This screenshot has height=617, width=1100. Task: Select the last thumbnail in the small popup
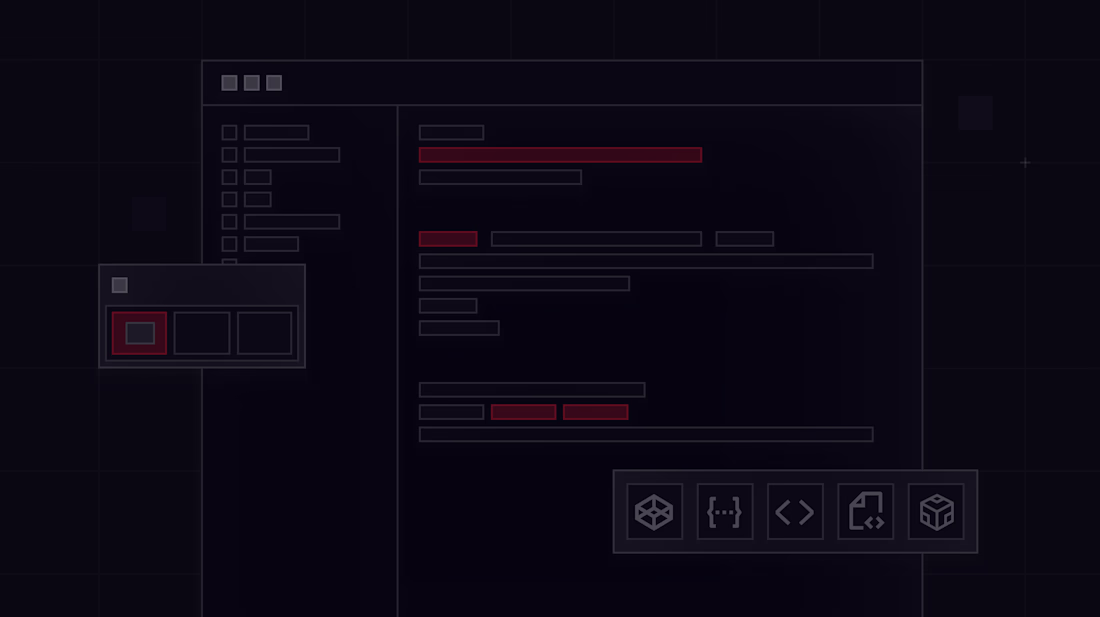click(x=264, y=333)
